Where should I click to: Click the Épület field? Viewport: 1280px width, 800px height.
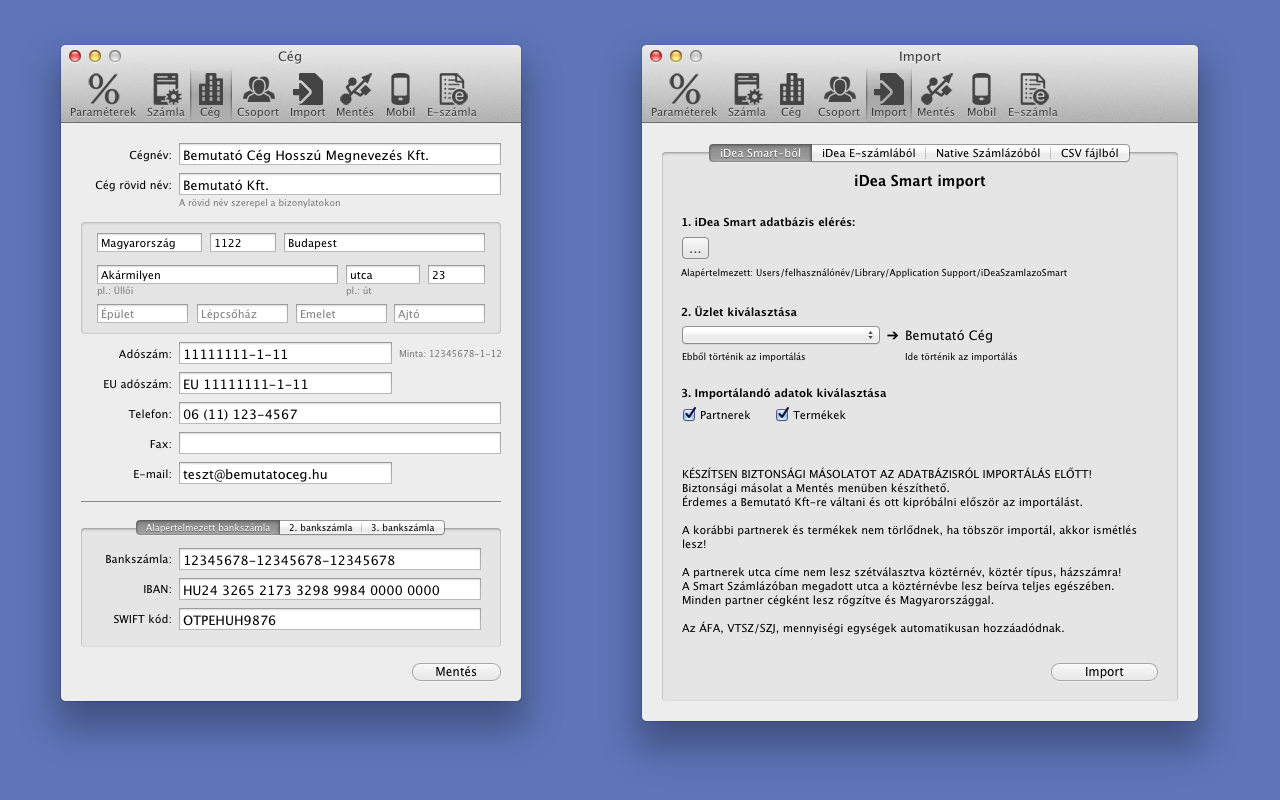142,314
